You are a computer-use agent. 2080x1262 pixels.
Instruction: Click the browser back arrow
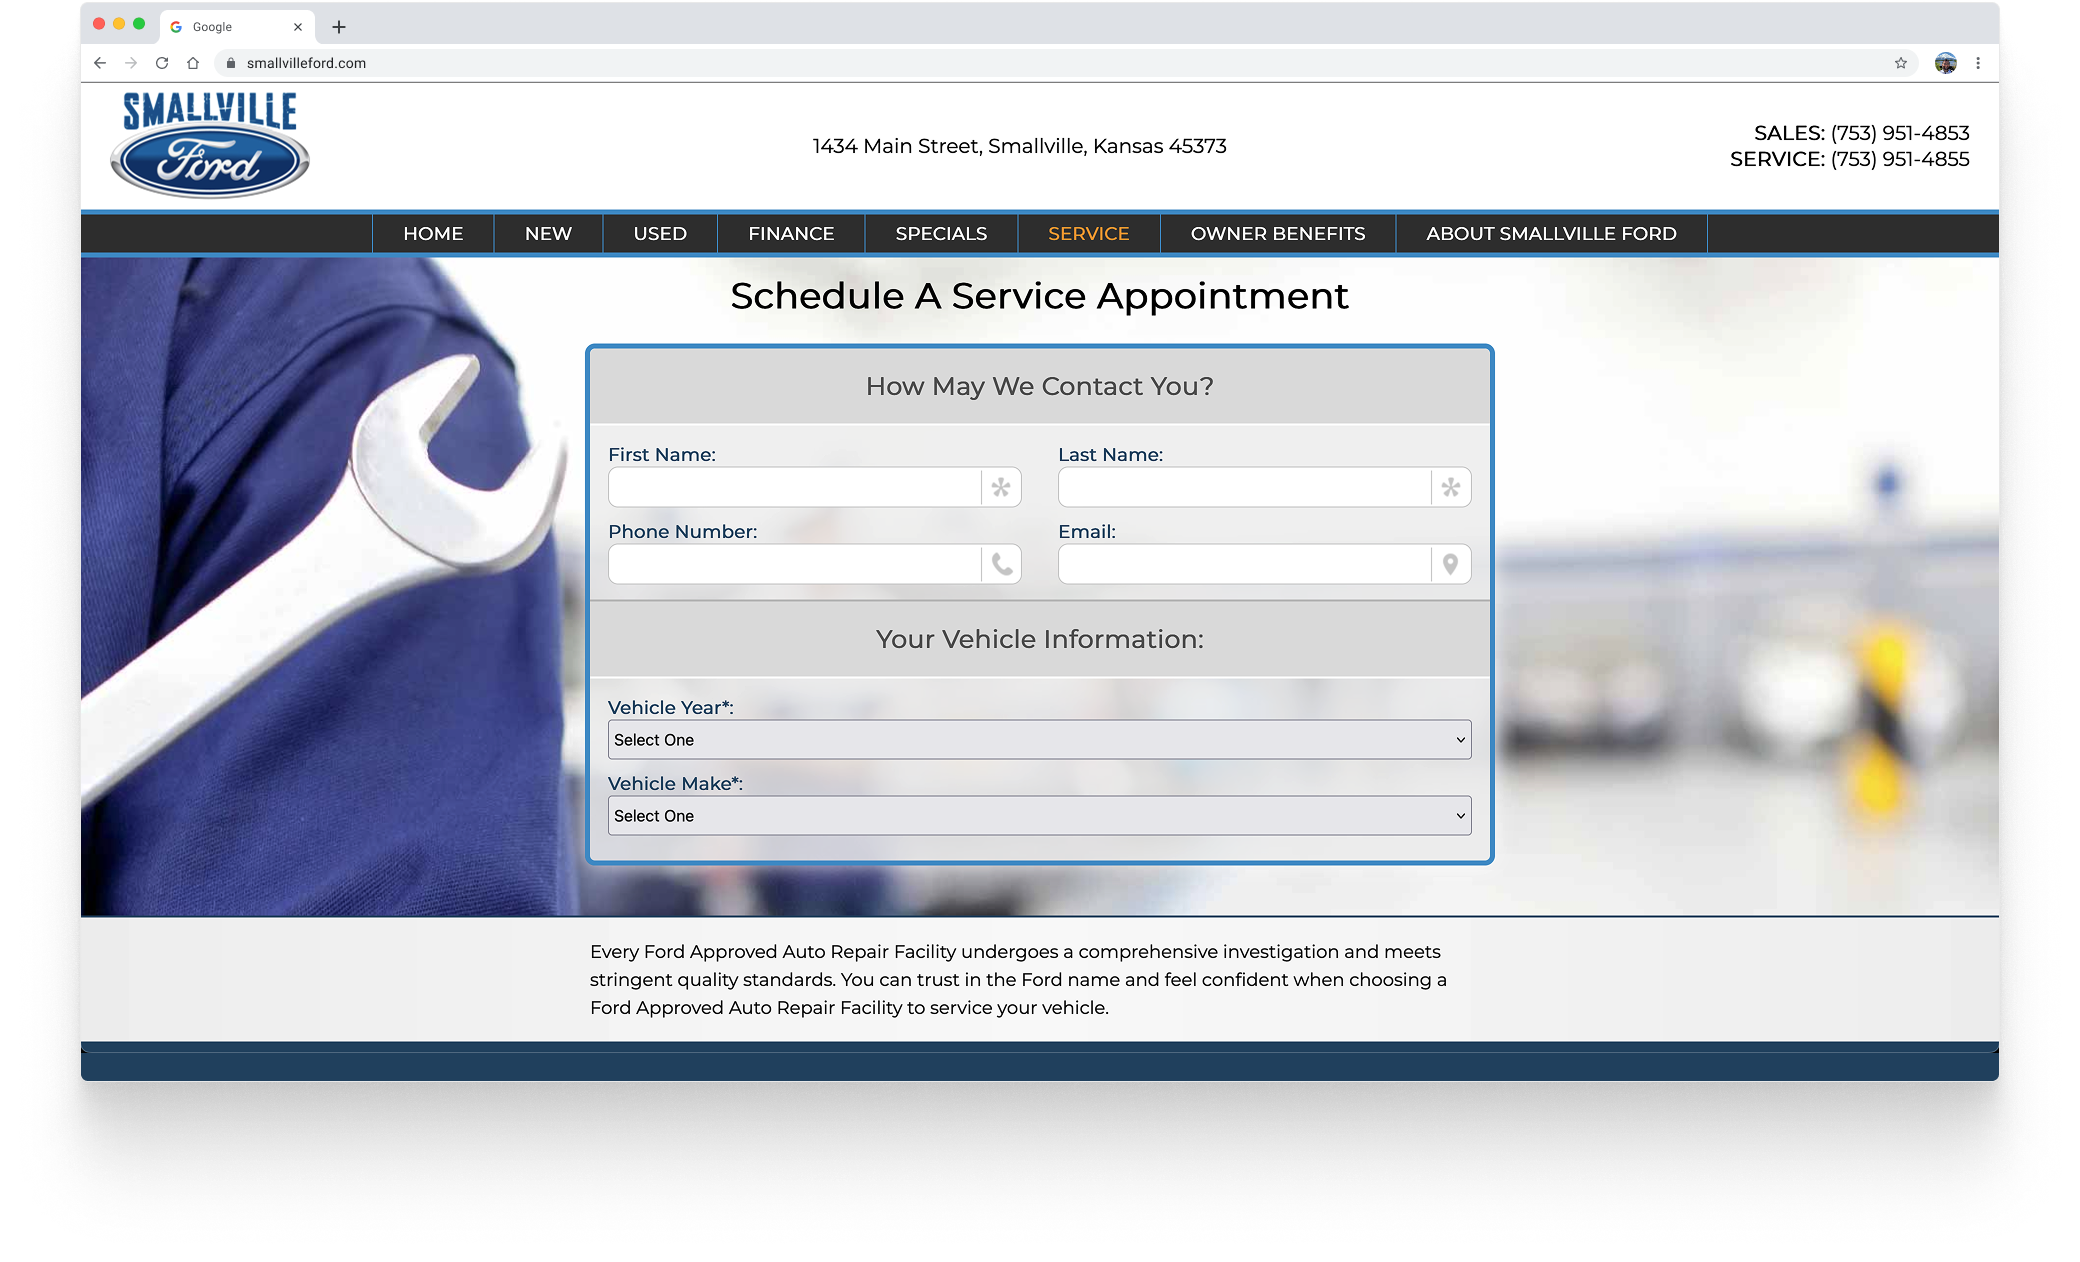pyautogui.click(x=100, y=63)
